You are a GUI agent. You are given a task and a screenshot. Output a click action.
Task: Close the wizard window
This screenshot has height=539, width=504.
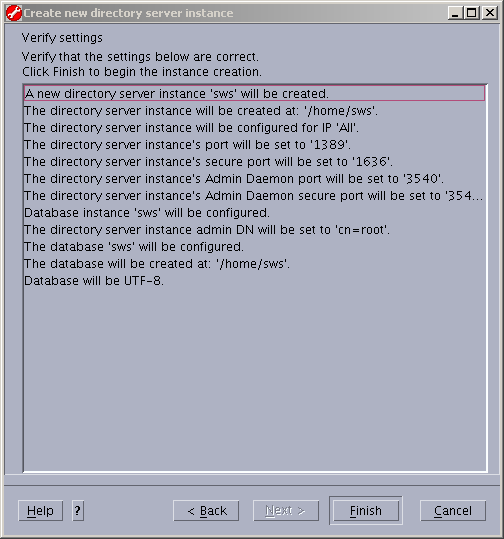tap(489, 13)
